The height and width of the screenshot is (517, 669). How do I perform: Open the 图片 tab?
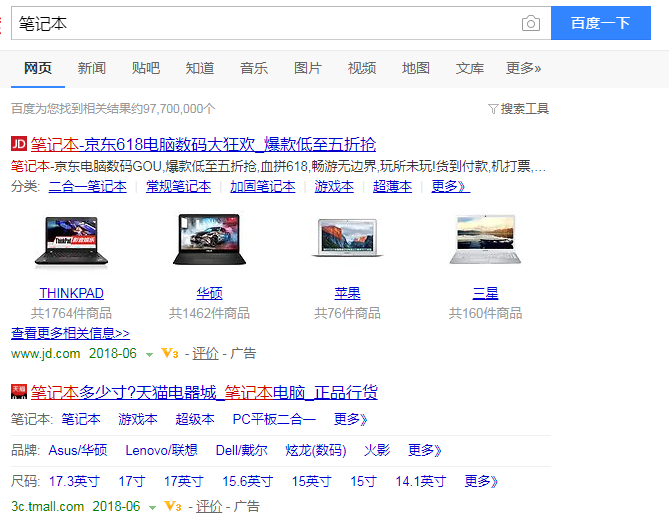tap(308, 68)
